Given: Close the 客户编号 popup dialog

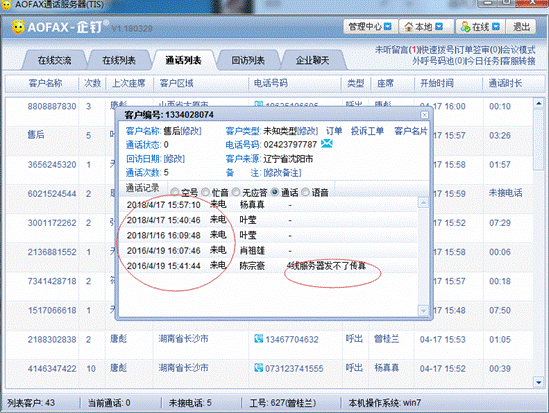Looking at the screenshot, I should 424,115.
